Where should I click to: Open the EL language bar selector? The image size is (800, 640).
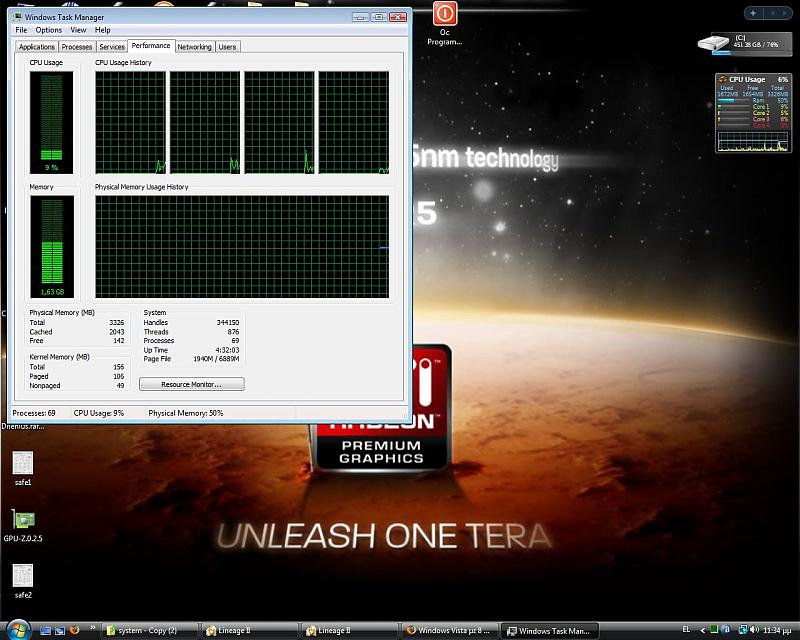coord(686,630)
